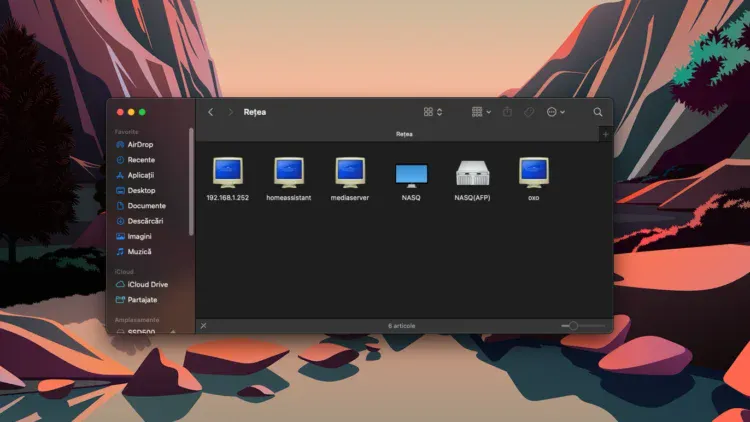Click the "6 articole" status text
Image resolution: width=750 pixels, height=422 pixels.
[402, 326]
